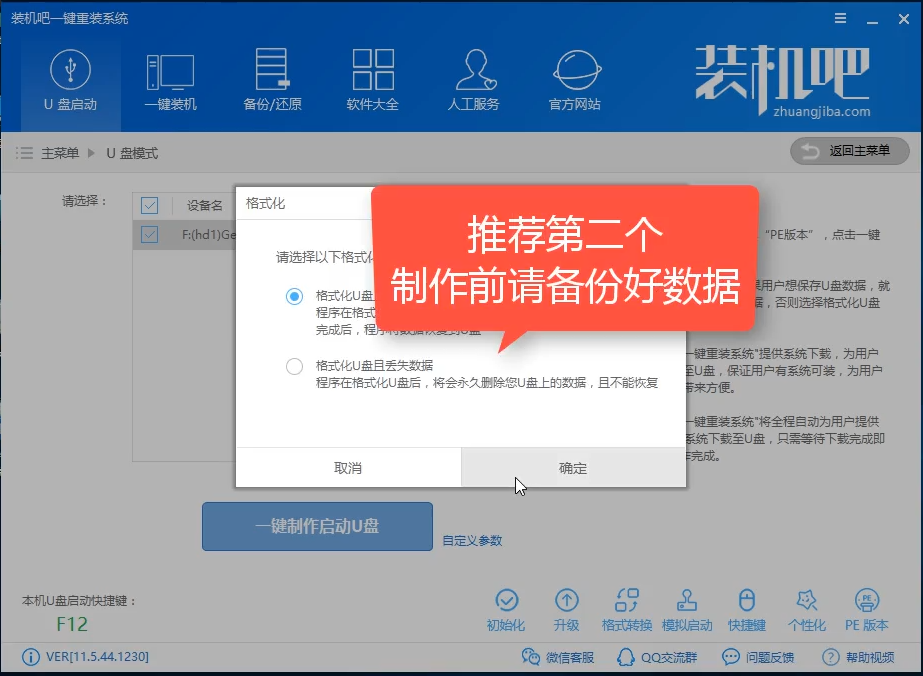
Task: Open the 软件大全 software collection
Action: pos(372,80)
